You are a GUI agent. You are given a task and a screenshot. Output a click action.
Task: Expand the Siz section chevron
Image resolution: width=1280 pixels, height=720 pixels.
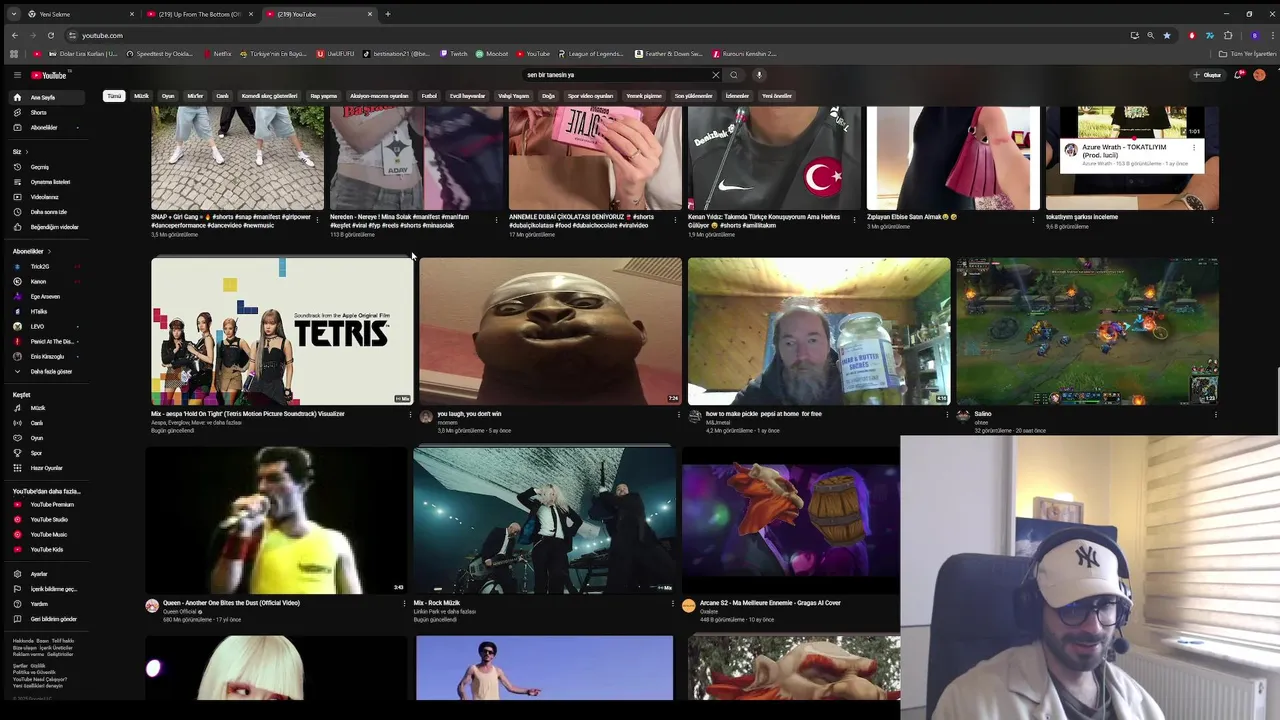[x=25, y=152]
